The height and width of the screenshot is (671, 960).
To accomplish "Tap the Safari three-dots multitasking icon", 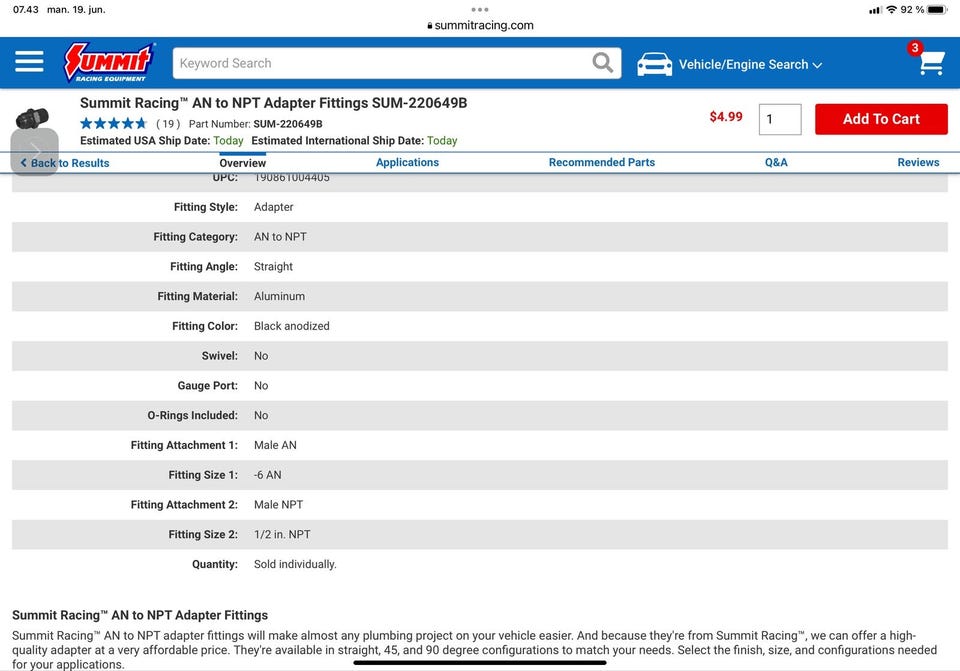I will [480, 9].
